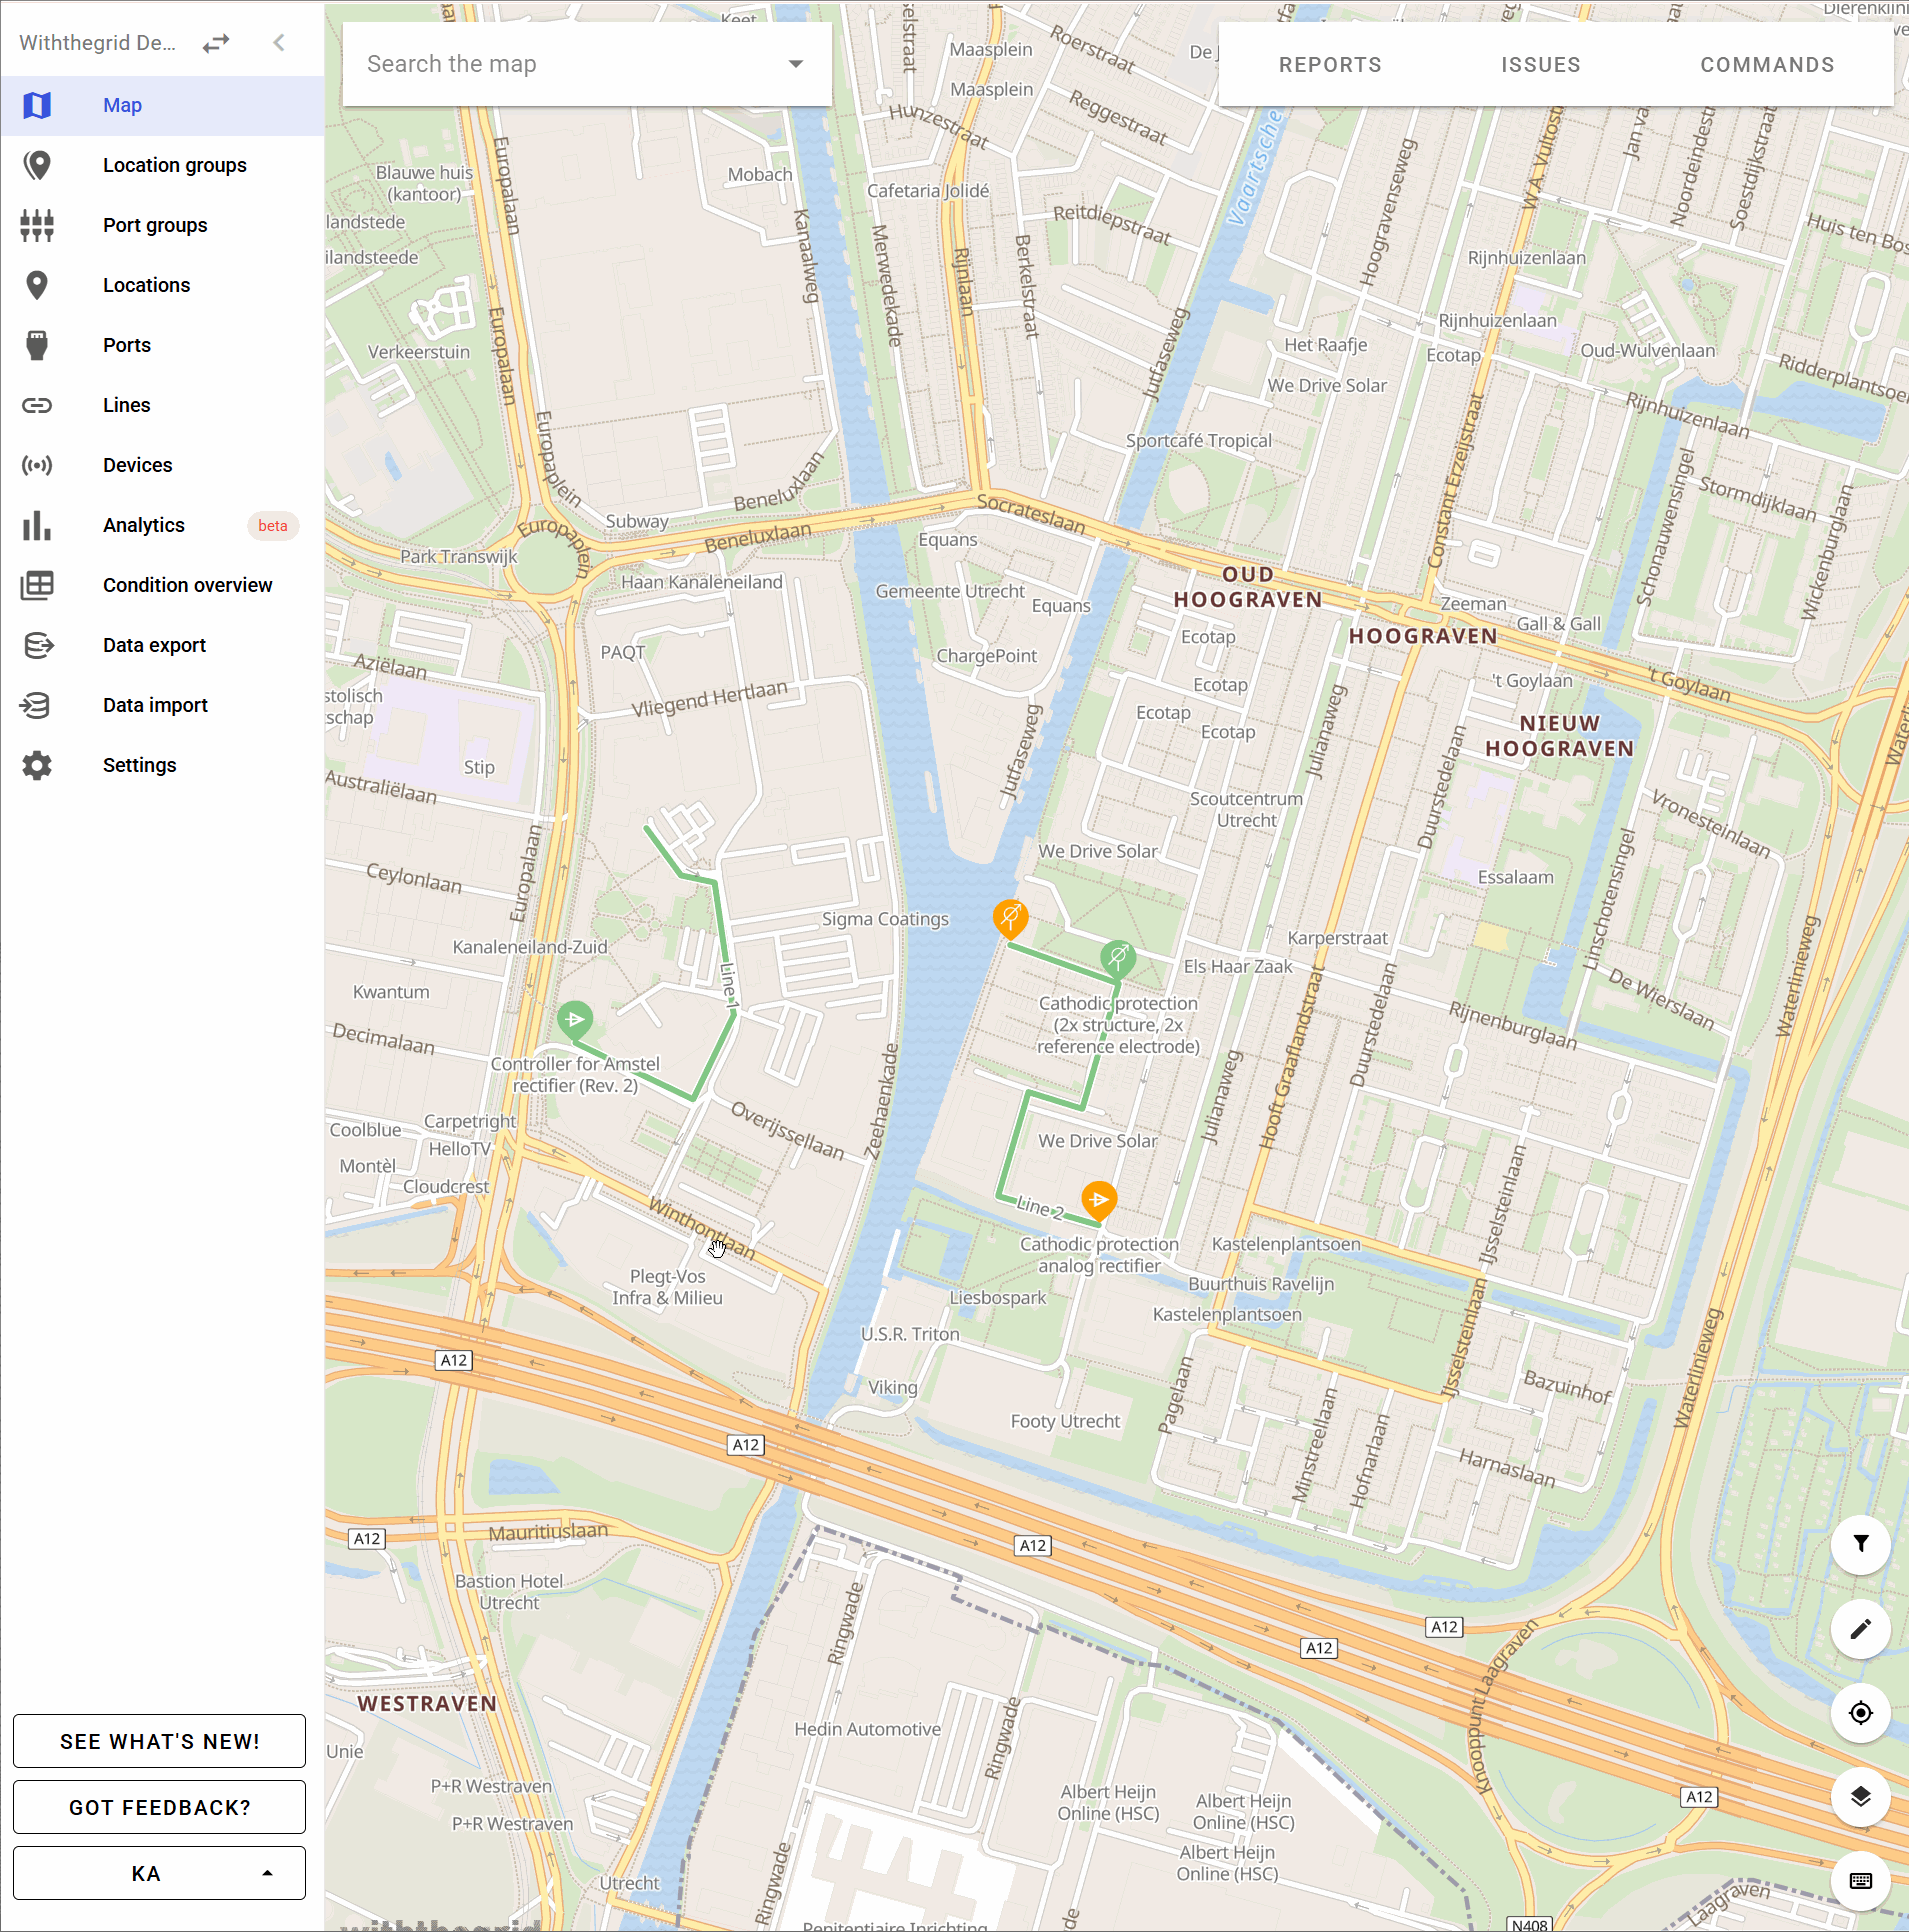Viewport: 1909px width, 1932px height.
Task: Open Data import
Action: [155, 705]
